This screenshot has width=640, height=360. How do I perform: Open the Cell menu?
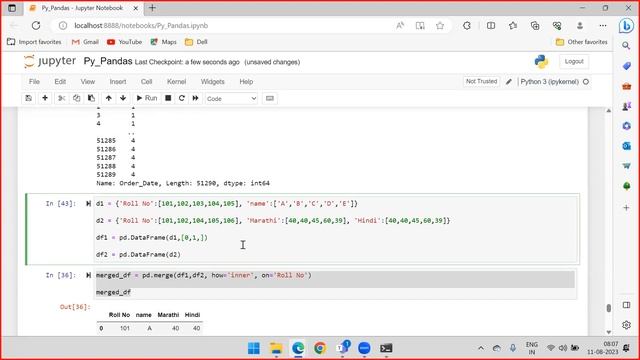coord(147,82)
